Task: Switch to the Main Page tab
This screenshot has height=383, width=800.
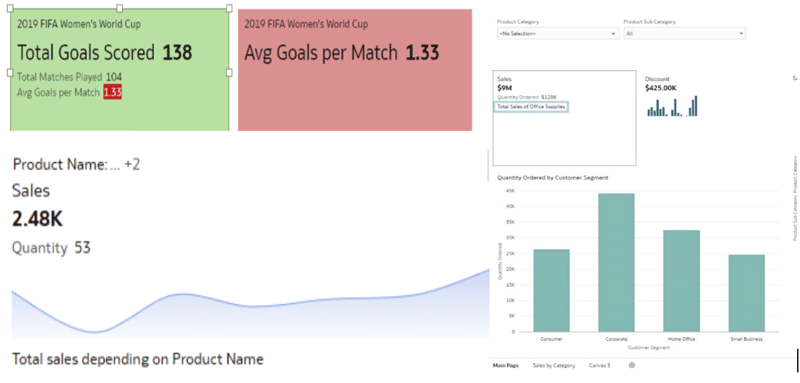Action: pyautogui.click(x=506, y=366)
